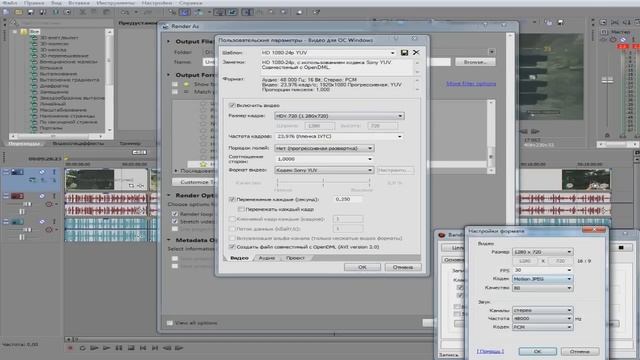Click the go to end transport button
The height and width of the screenshot is (360, 640).
pyautogui.click(x=155, y=348)
